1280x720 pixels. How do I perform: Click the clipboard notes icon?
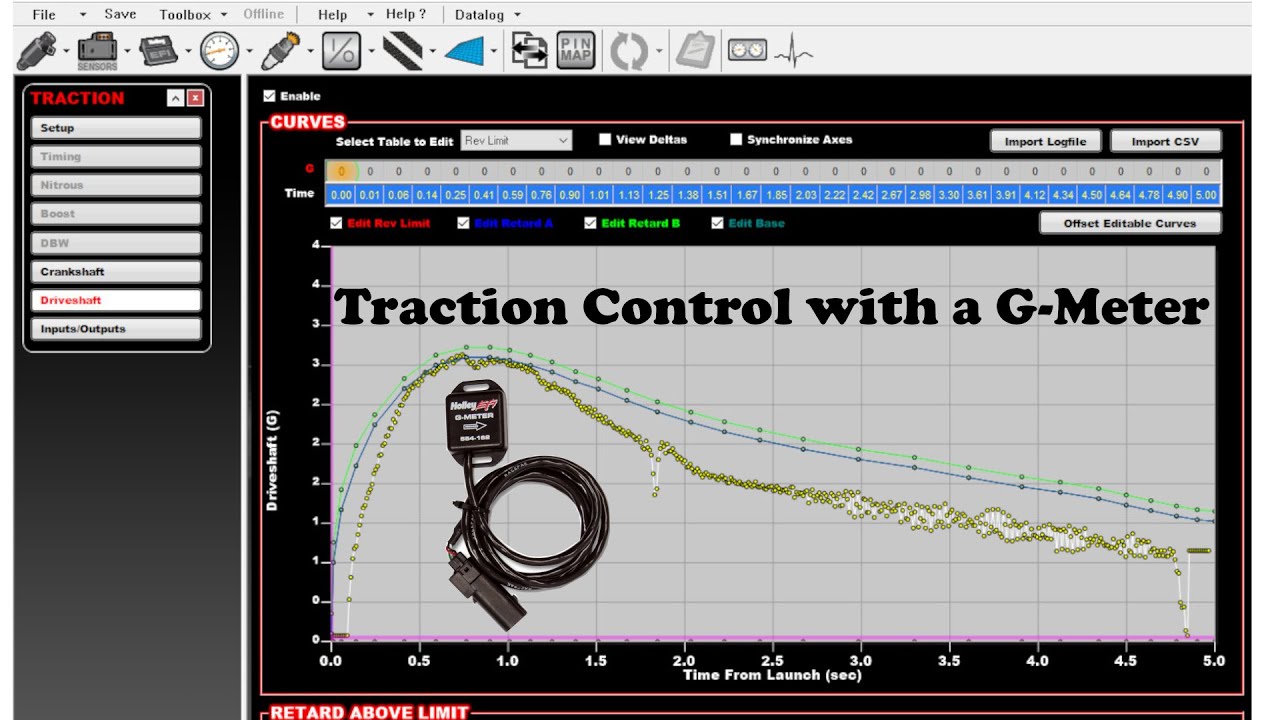[x=693, y=50]
